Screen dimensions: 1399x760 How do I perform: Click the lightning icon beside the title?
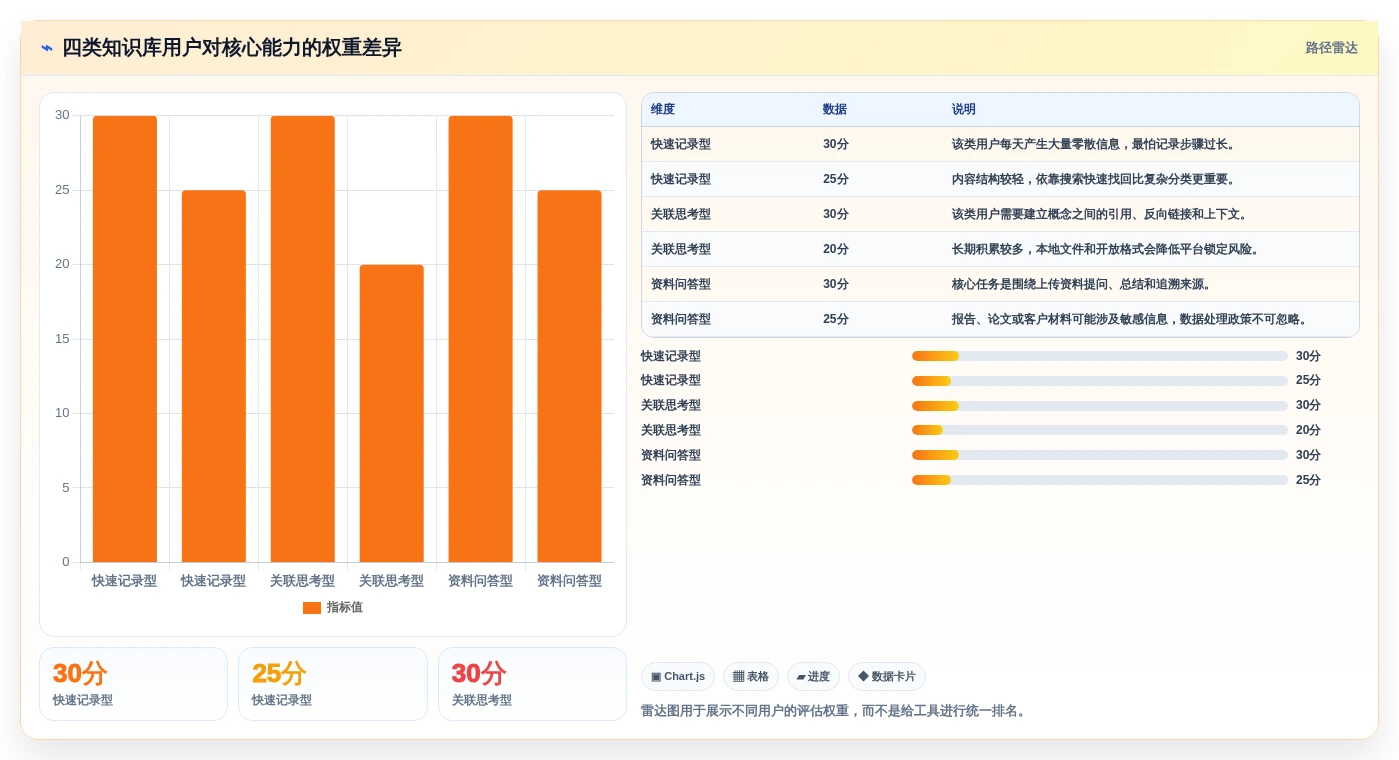(47, 48)
